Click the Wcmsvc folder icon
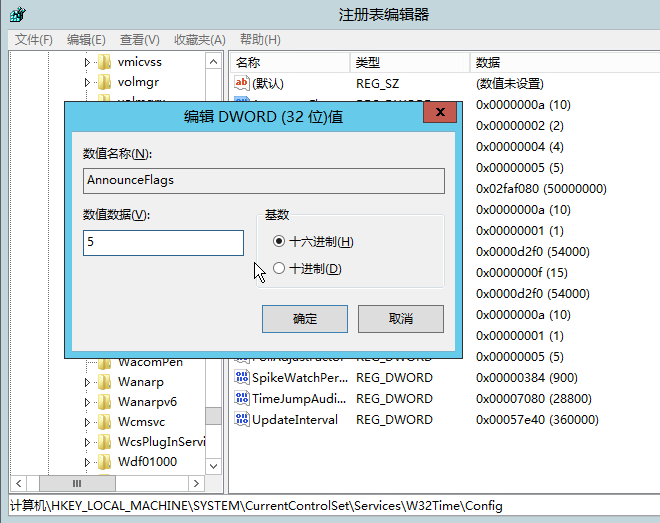Viewport: 660px width, 523px height. [104, 422]
